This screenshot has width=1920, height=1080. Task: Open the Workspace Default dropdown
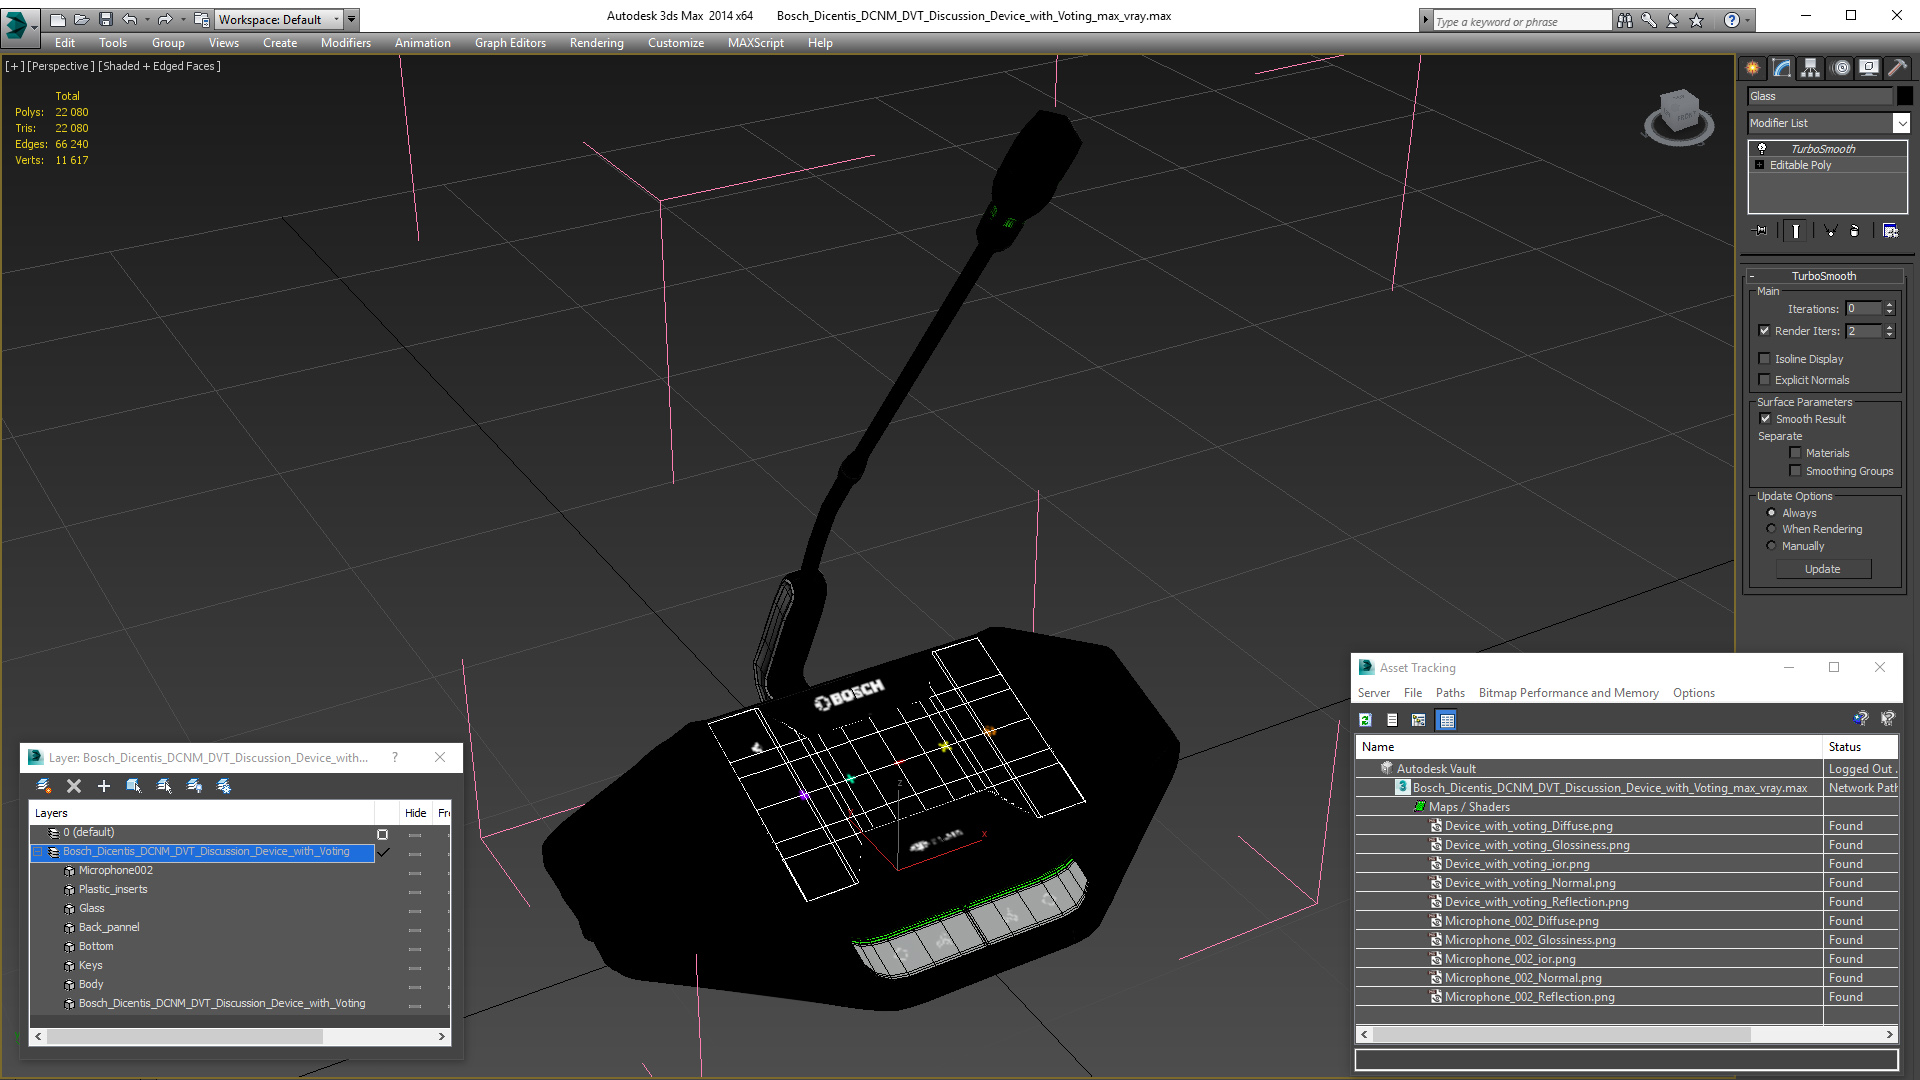(277, 19)
